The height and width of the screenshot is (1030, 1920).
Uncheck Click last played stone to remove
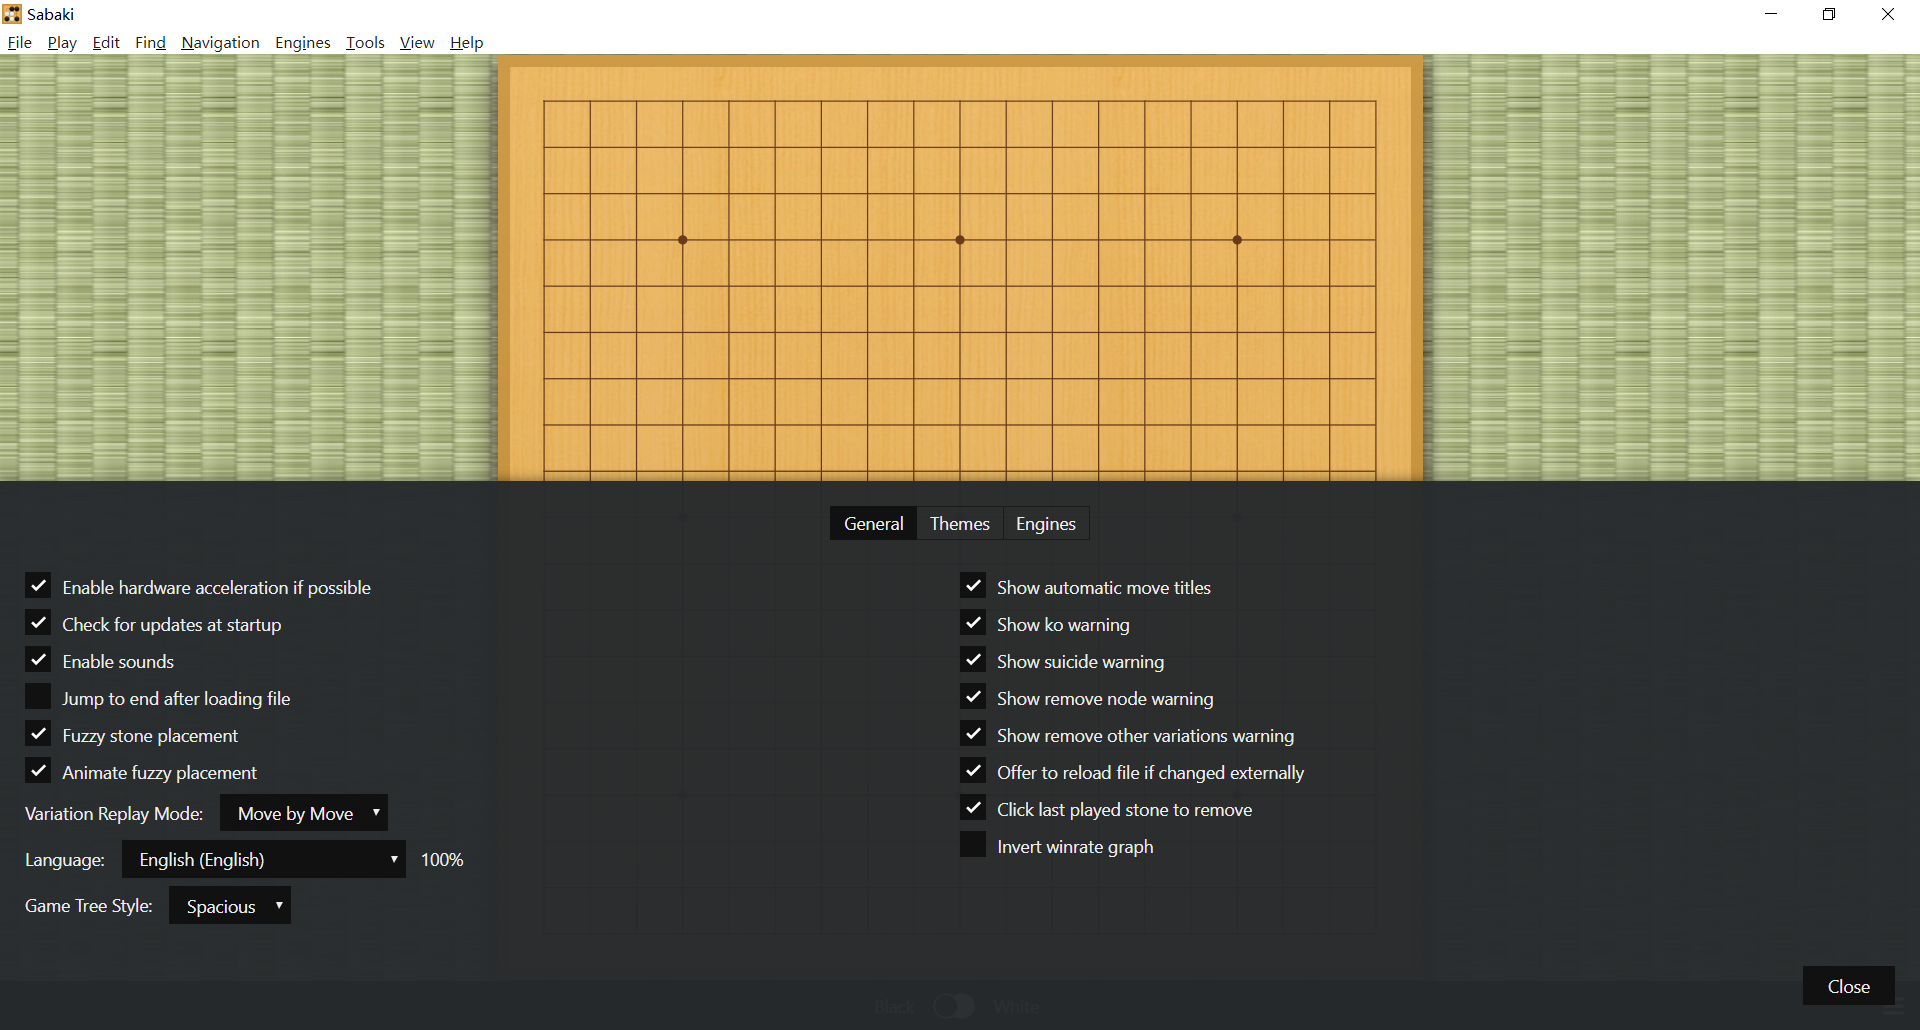(x=972, y=807)
